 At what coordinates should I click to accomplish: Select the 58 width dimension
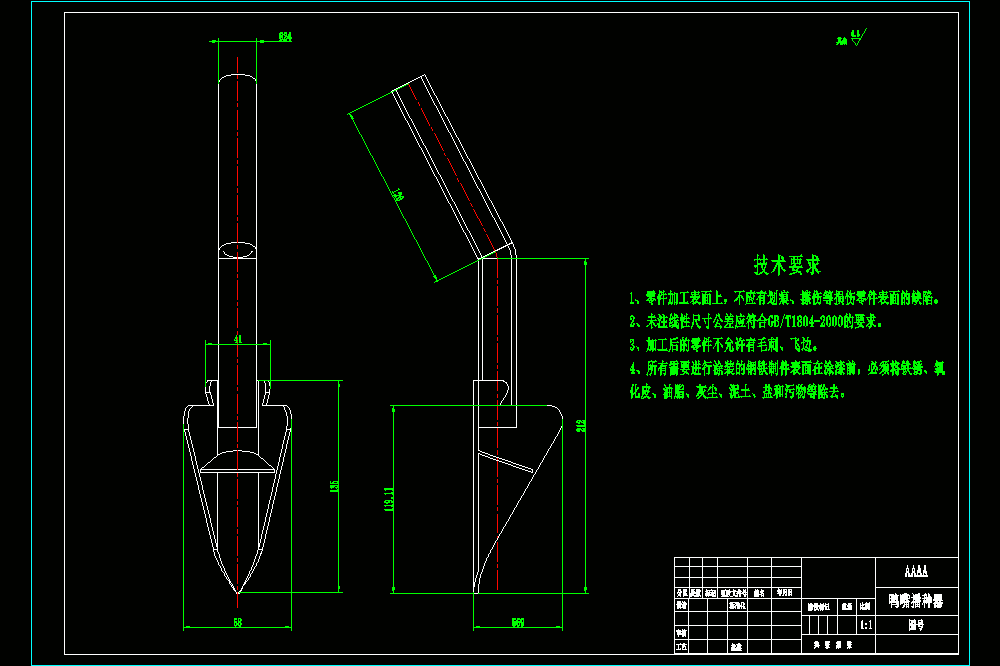pyautogui.click(x=237, y=622)
